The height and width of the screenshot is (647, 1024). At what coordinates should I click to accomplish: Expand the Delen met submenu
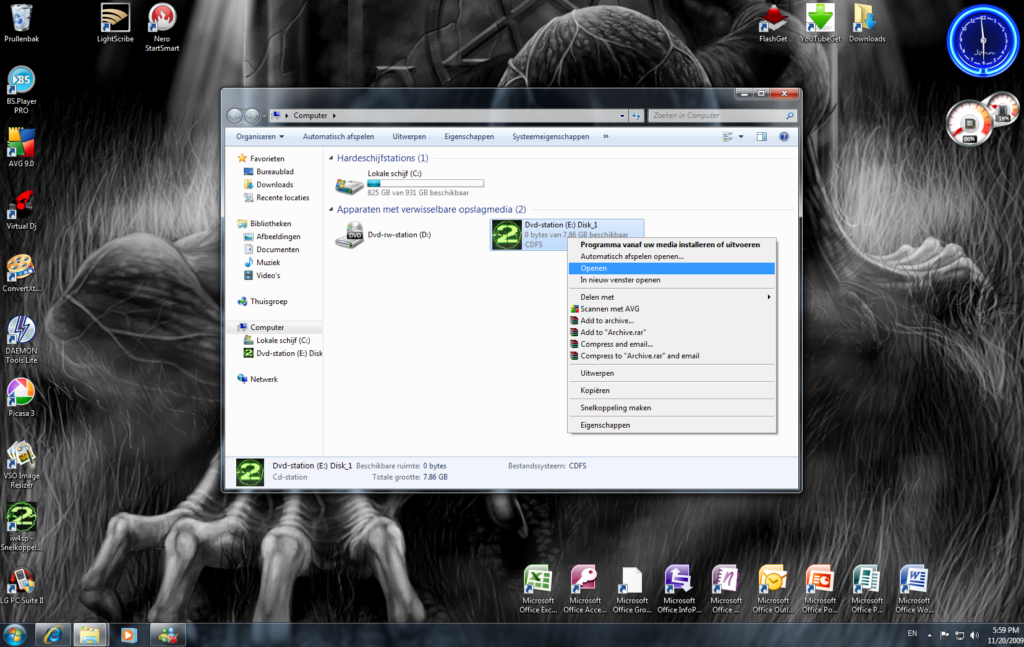[672, 297]
